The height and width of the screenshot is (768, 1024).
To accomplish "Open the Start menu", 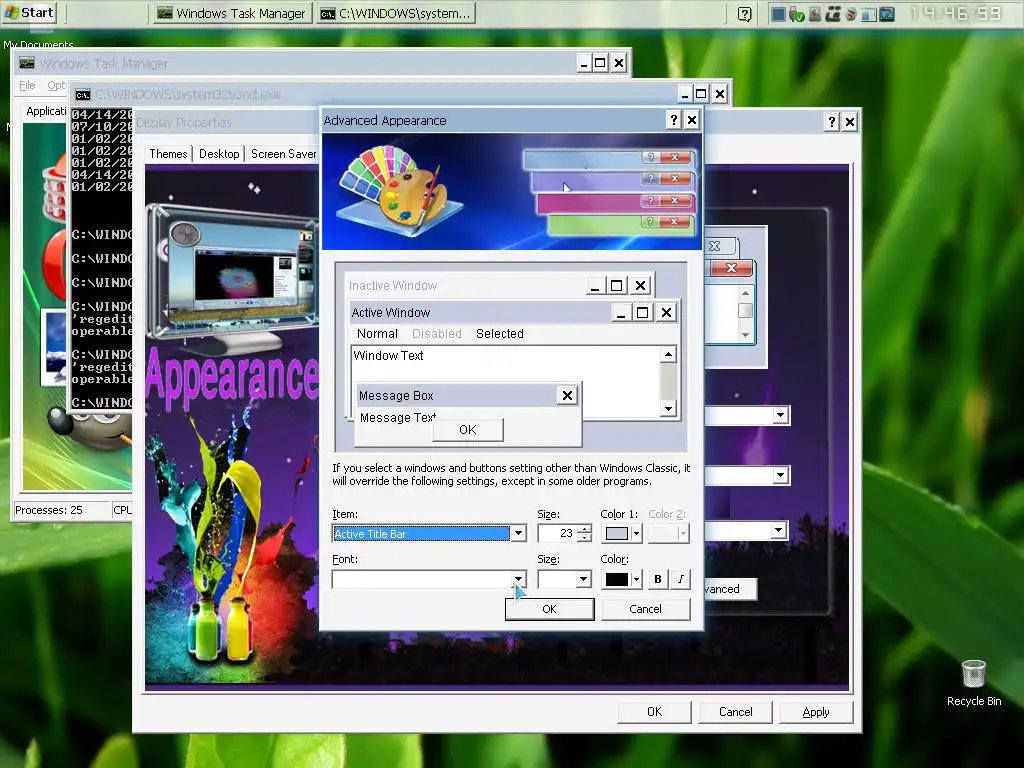I will 29,12.
